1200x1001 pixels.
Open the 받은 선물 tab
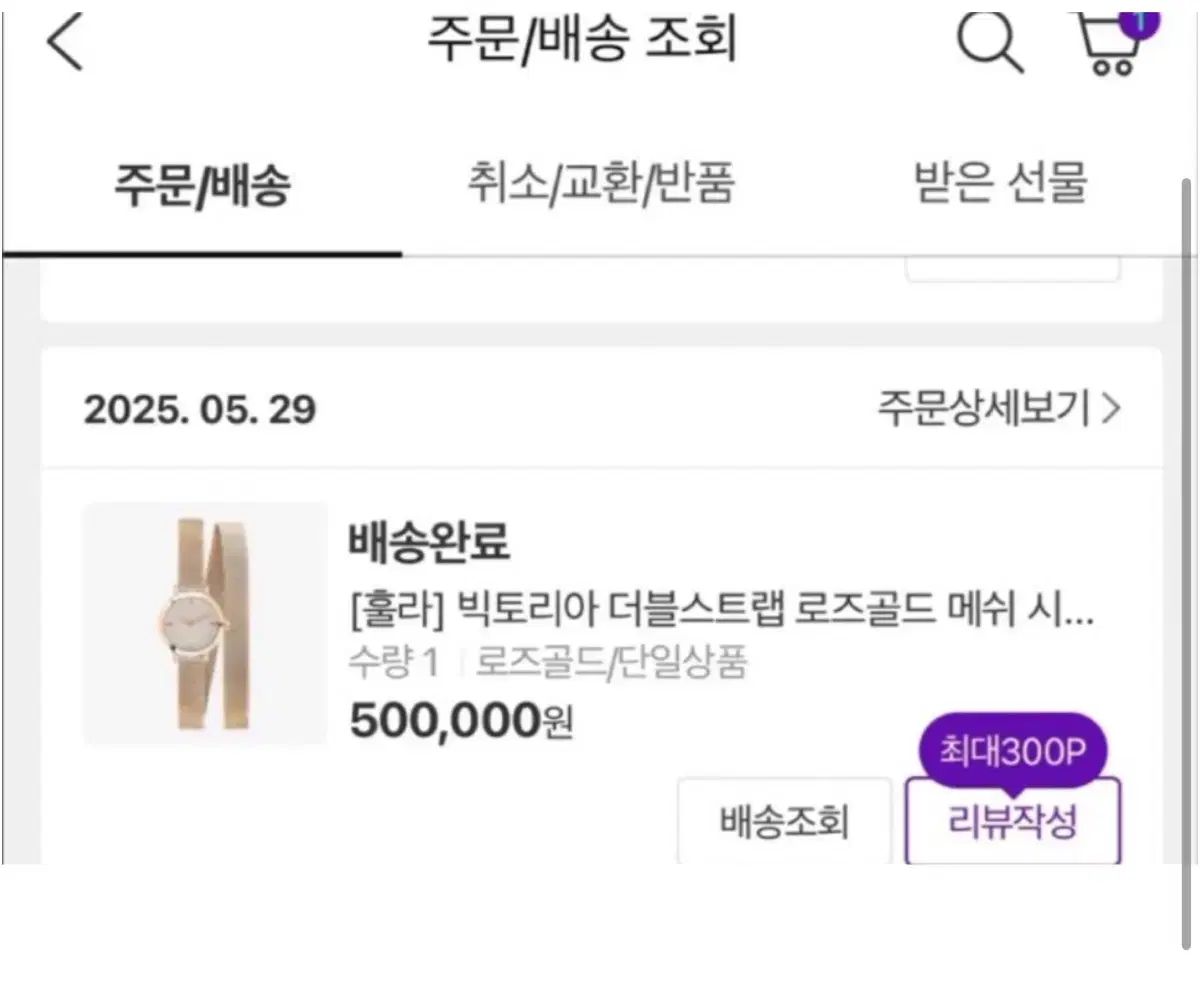point(1000,186)
